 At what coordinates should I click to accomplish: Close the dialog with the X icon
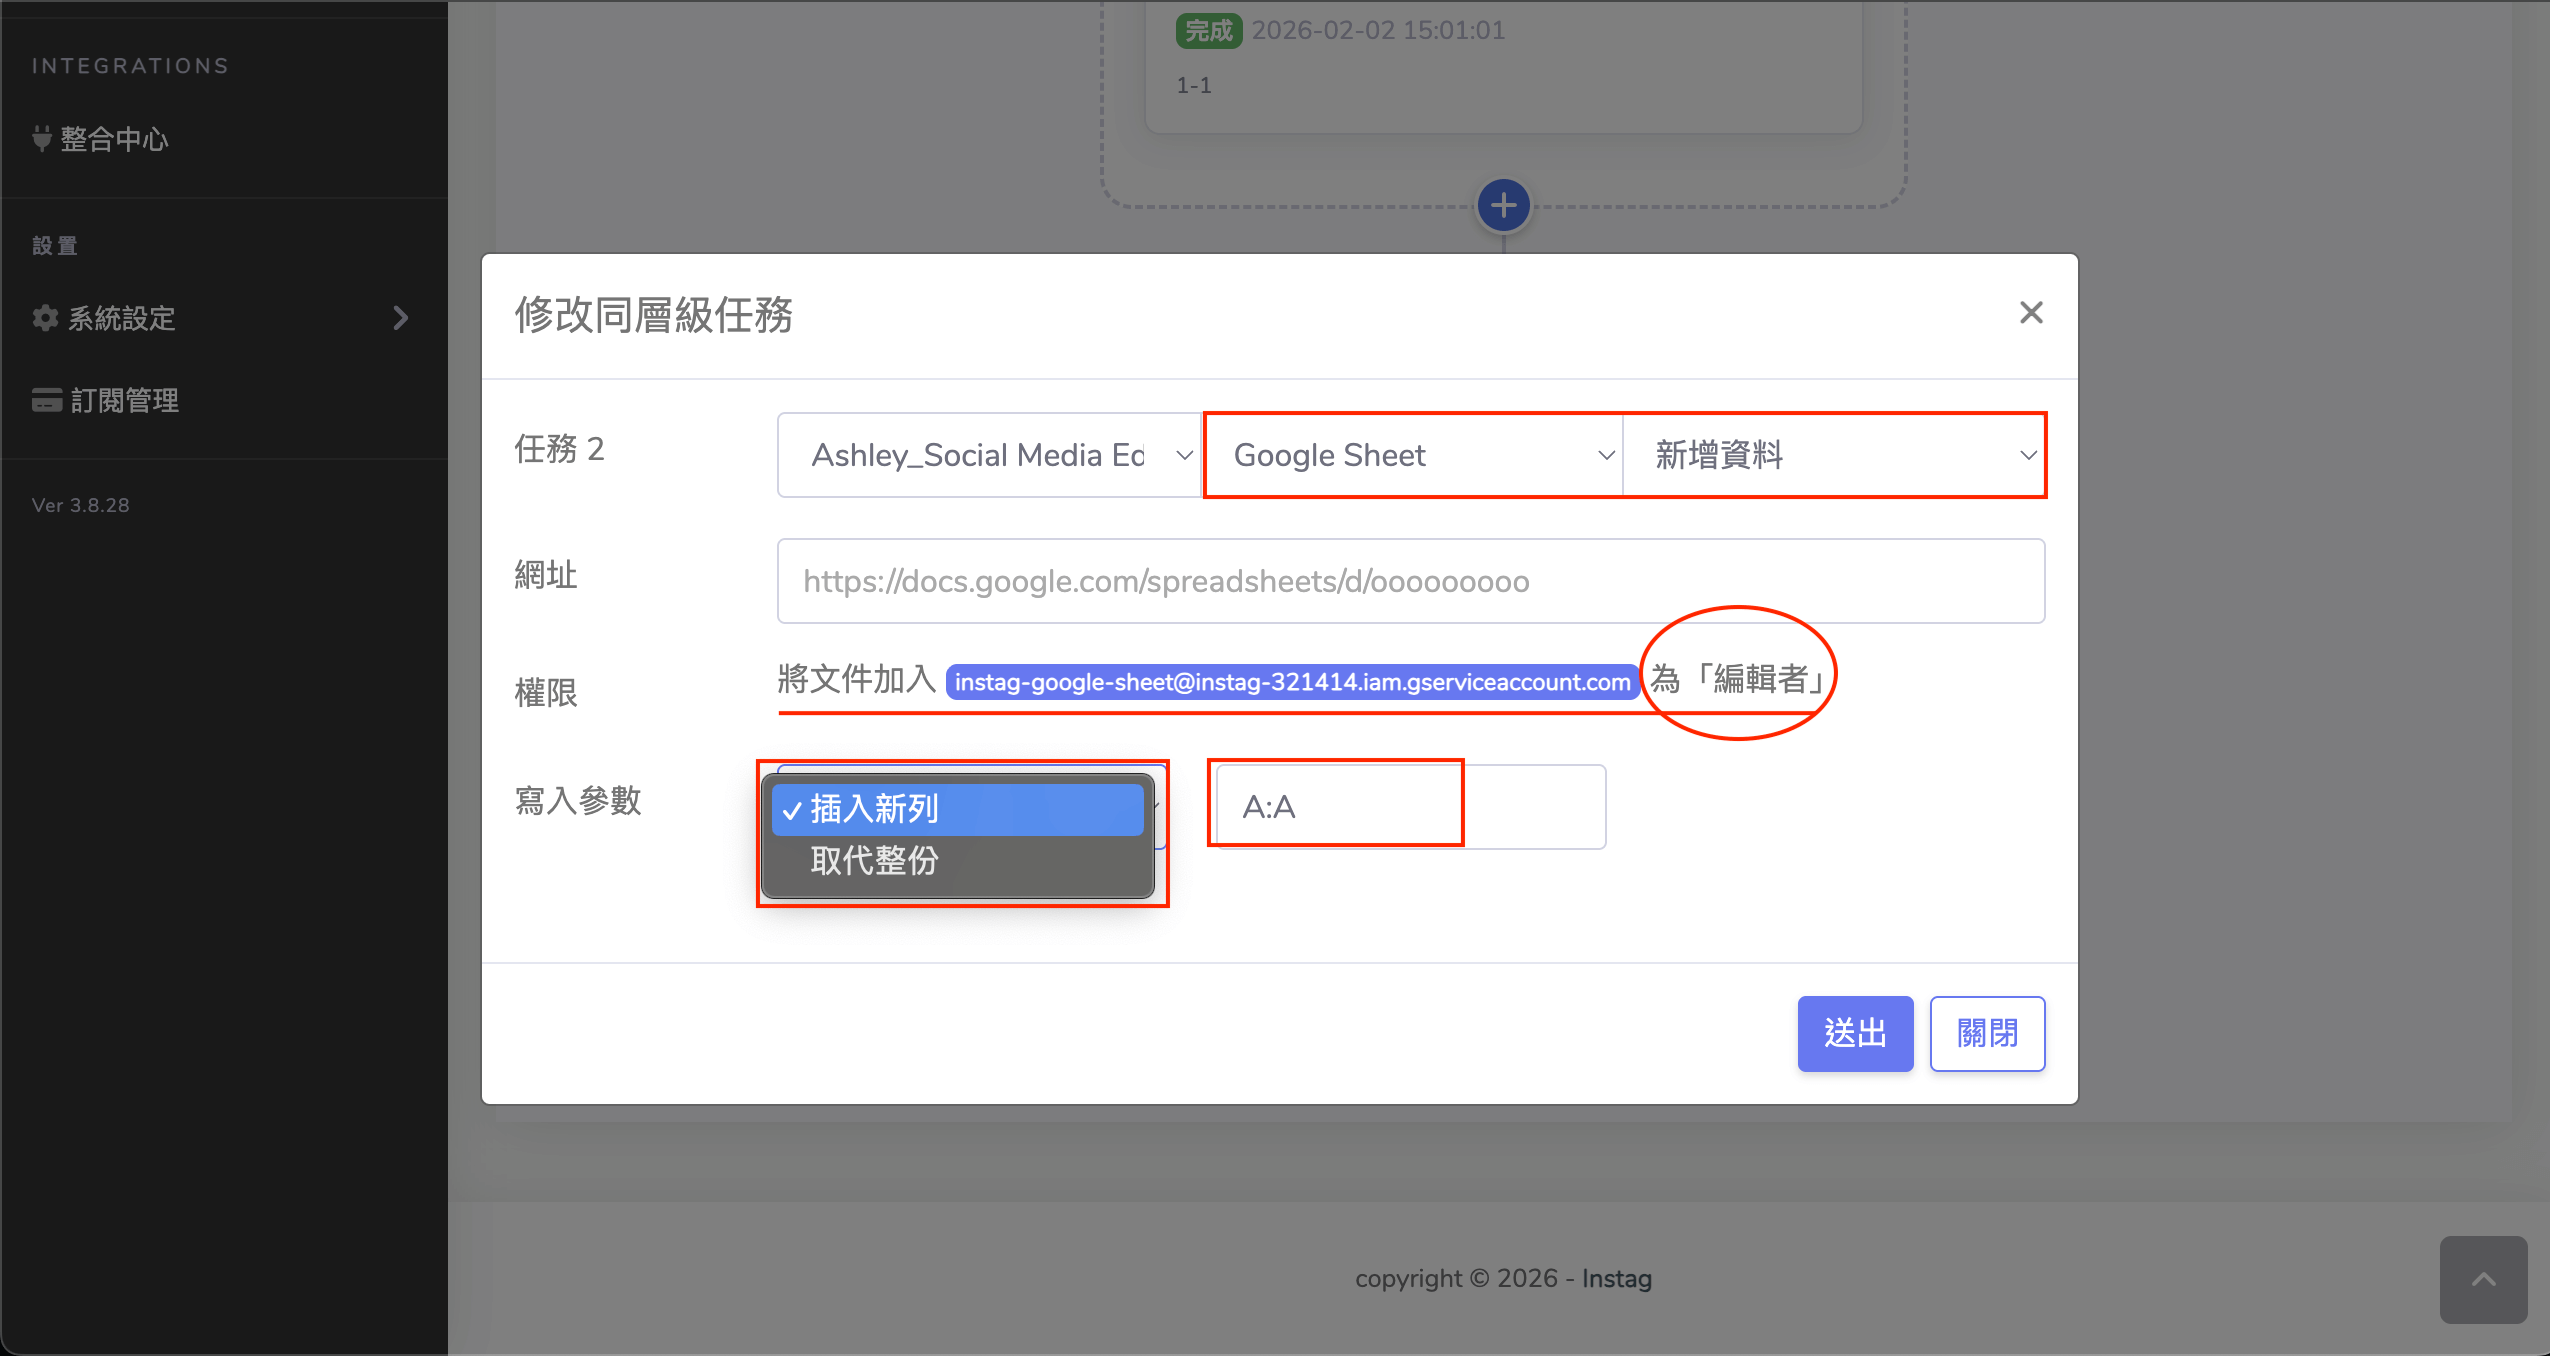click(x=2030, y=313)
